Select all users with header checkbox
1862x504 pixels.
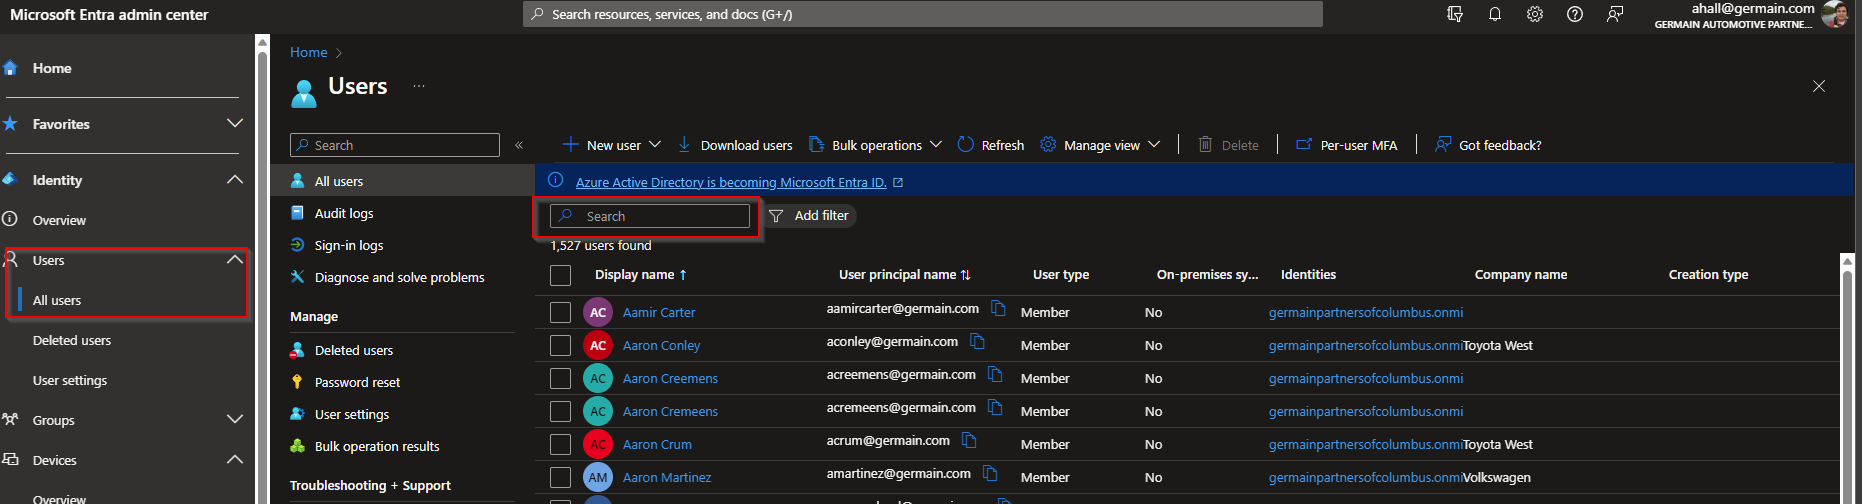click(561, 275)
